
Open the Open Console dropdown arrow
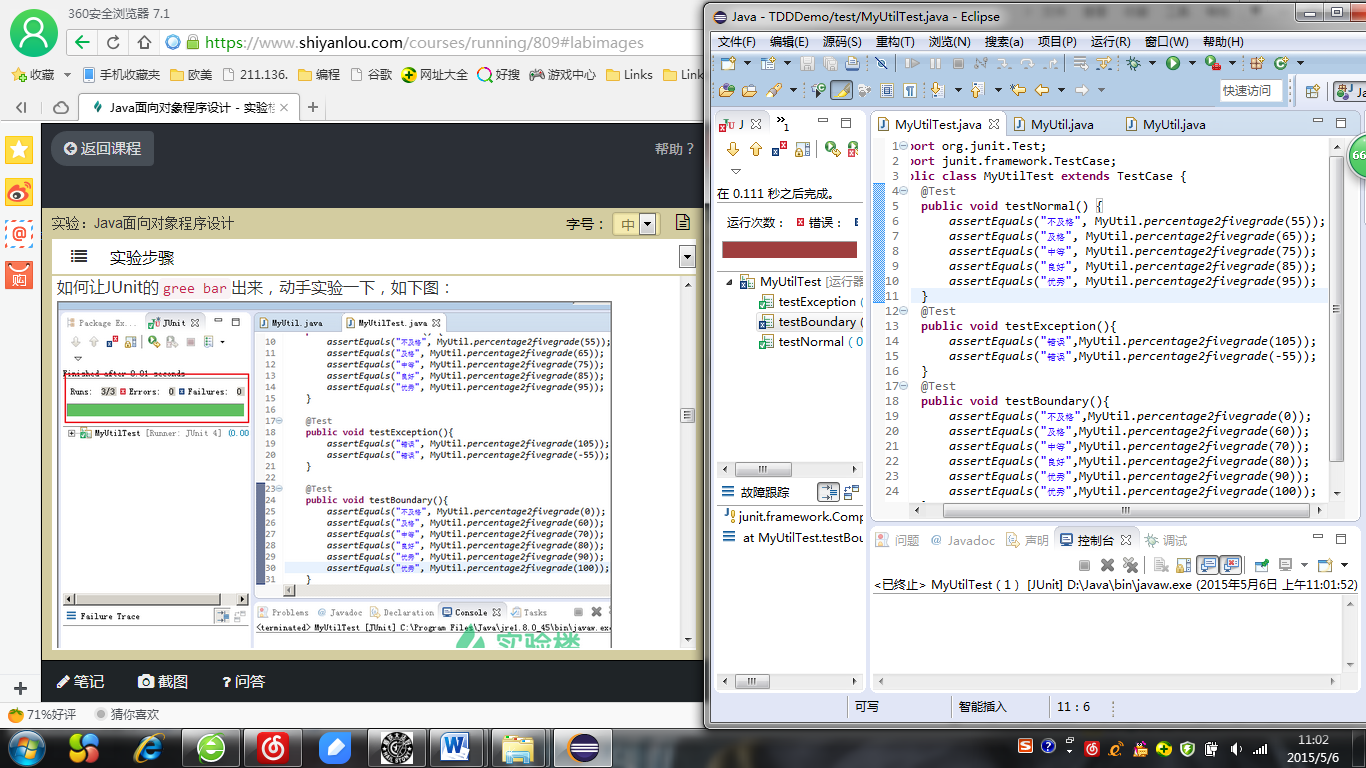1344,565
